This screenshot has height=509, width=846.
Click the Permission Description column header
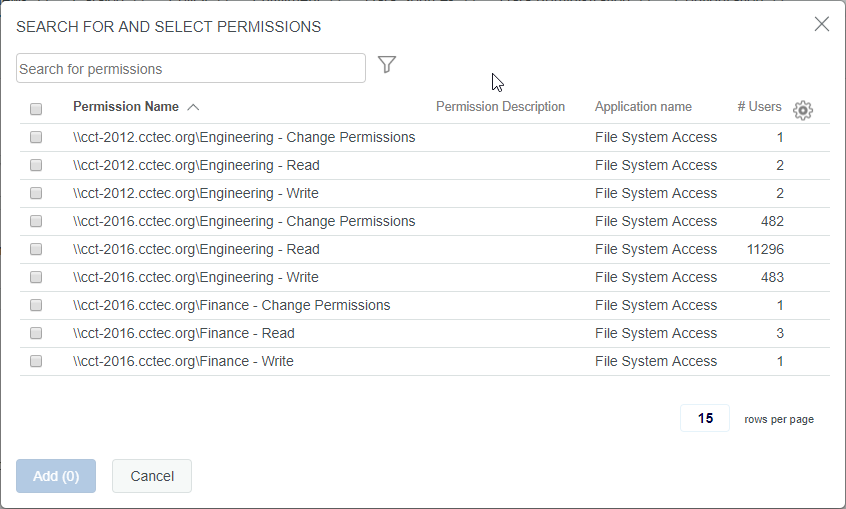[x=500, y=107]
